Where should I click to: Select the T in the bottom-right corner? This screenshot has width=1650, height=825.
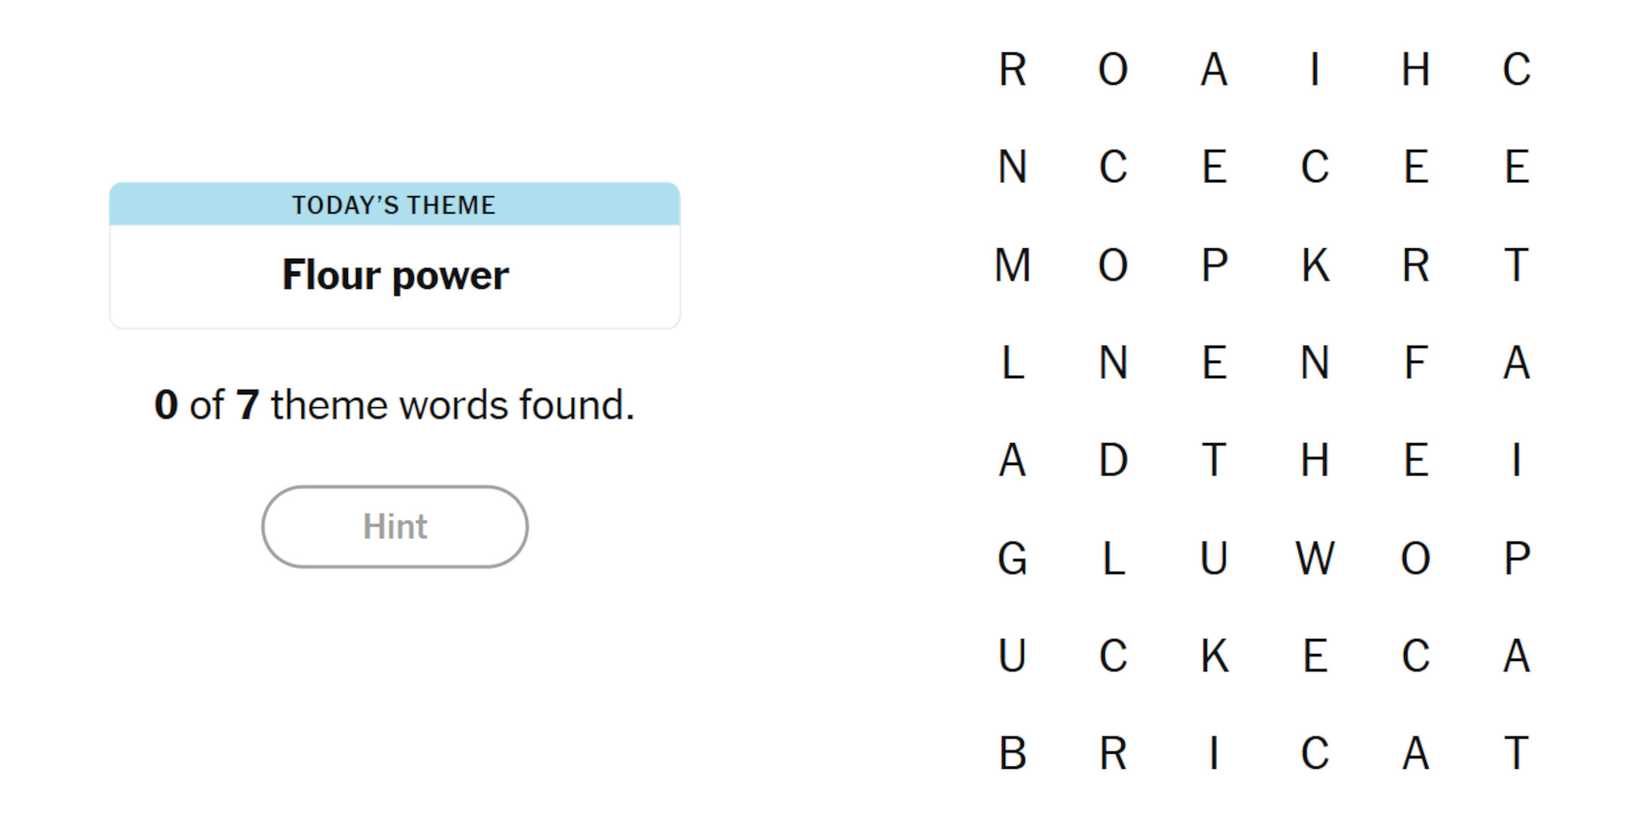tap(1516, 754)
